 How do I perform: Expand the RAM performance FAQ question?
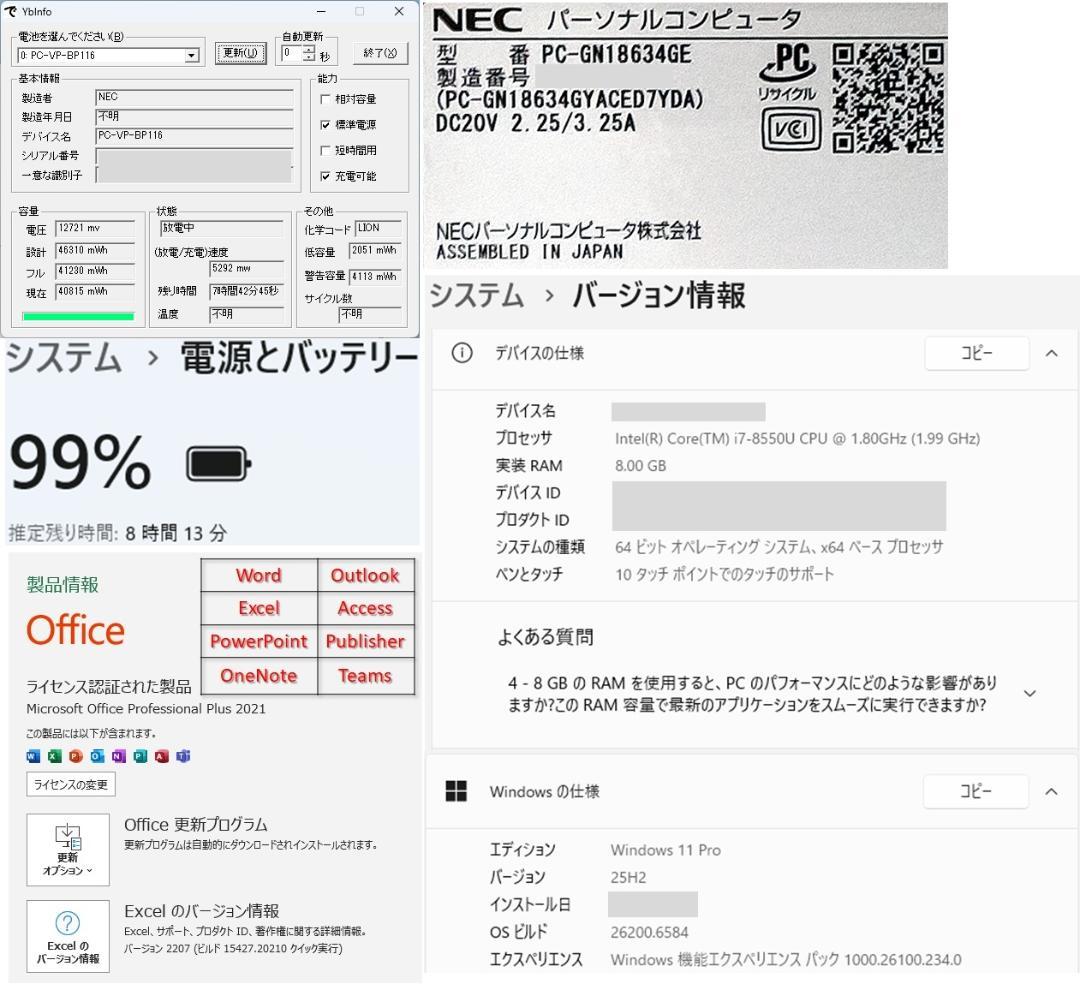click(1029, 693)
